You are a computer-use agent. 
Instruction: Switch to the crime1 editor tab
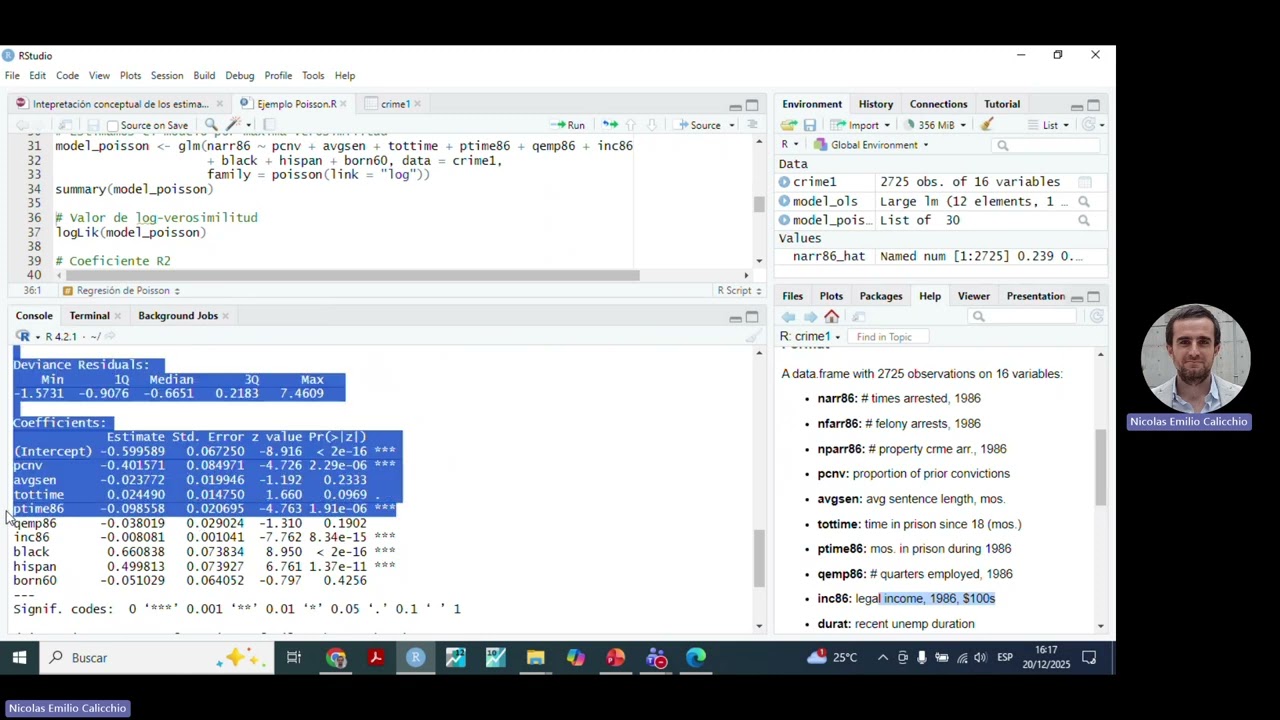point(395,104)
